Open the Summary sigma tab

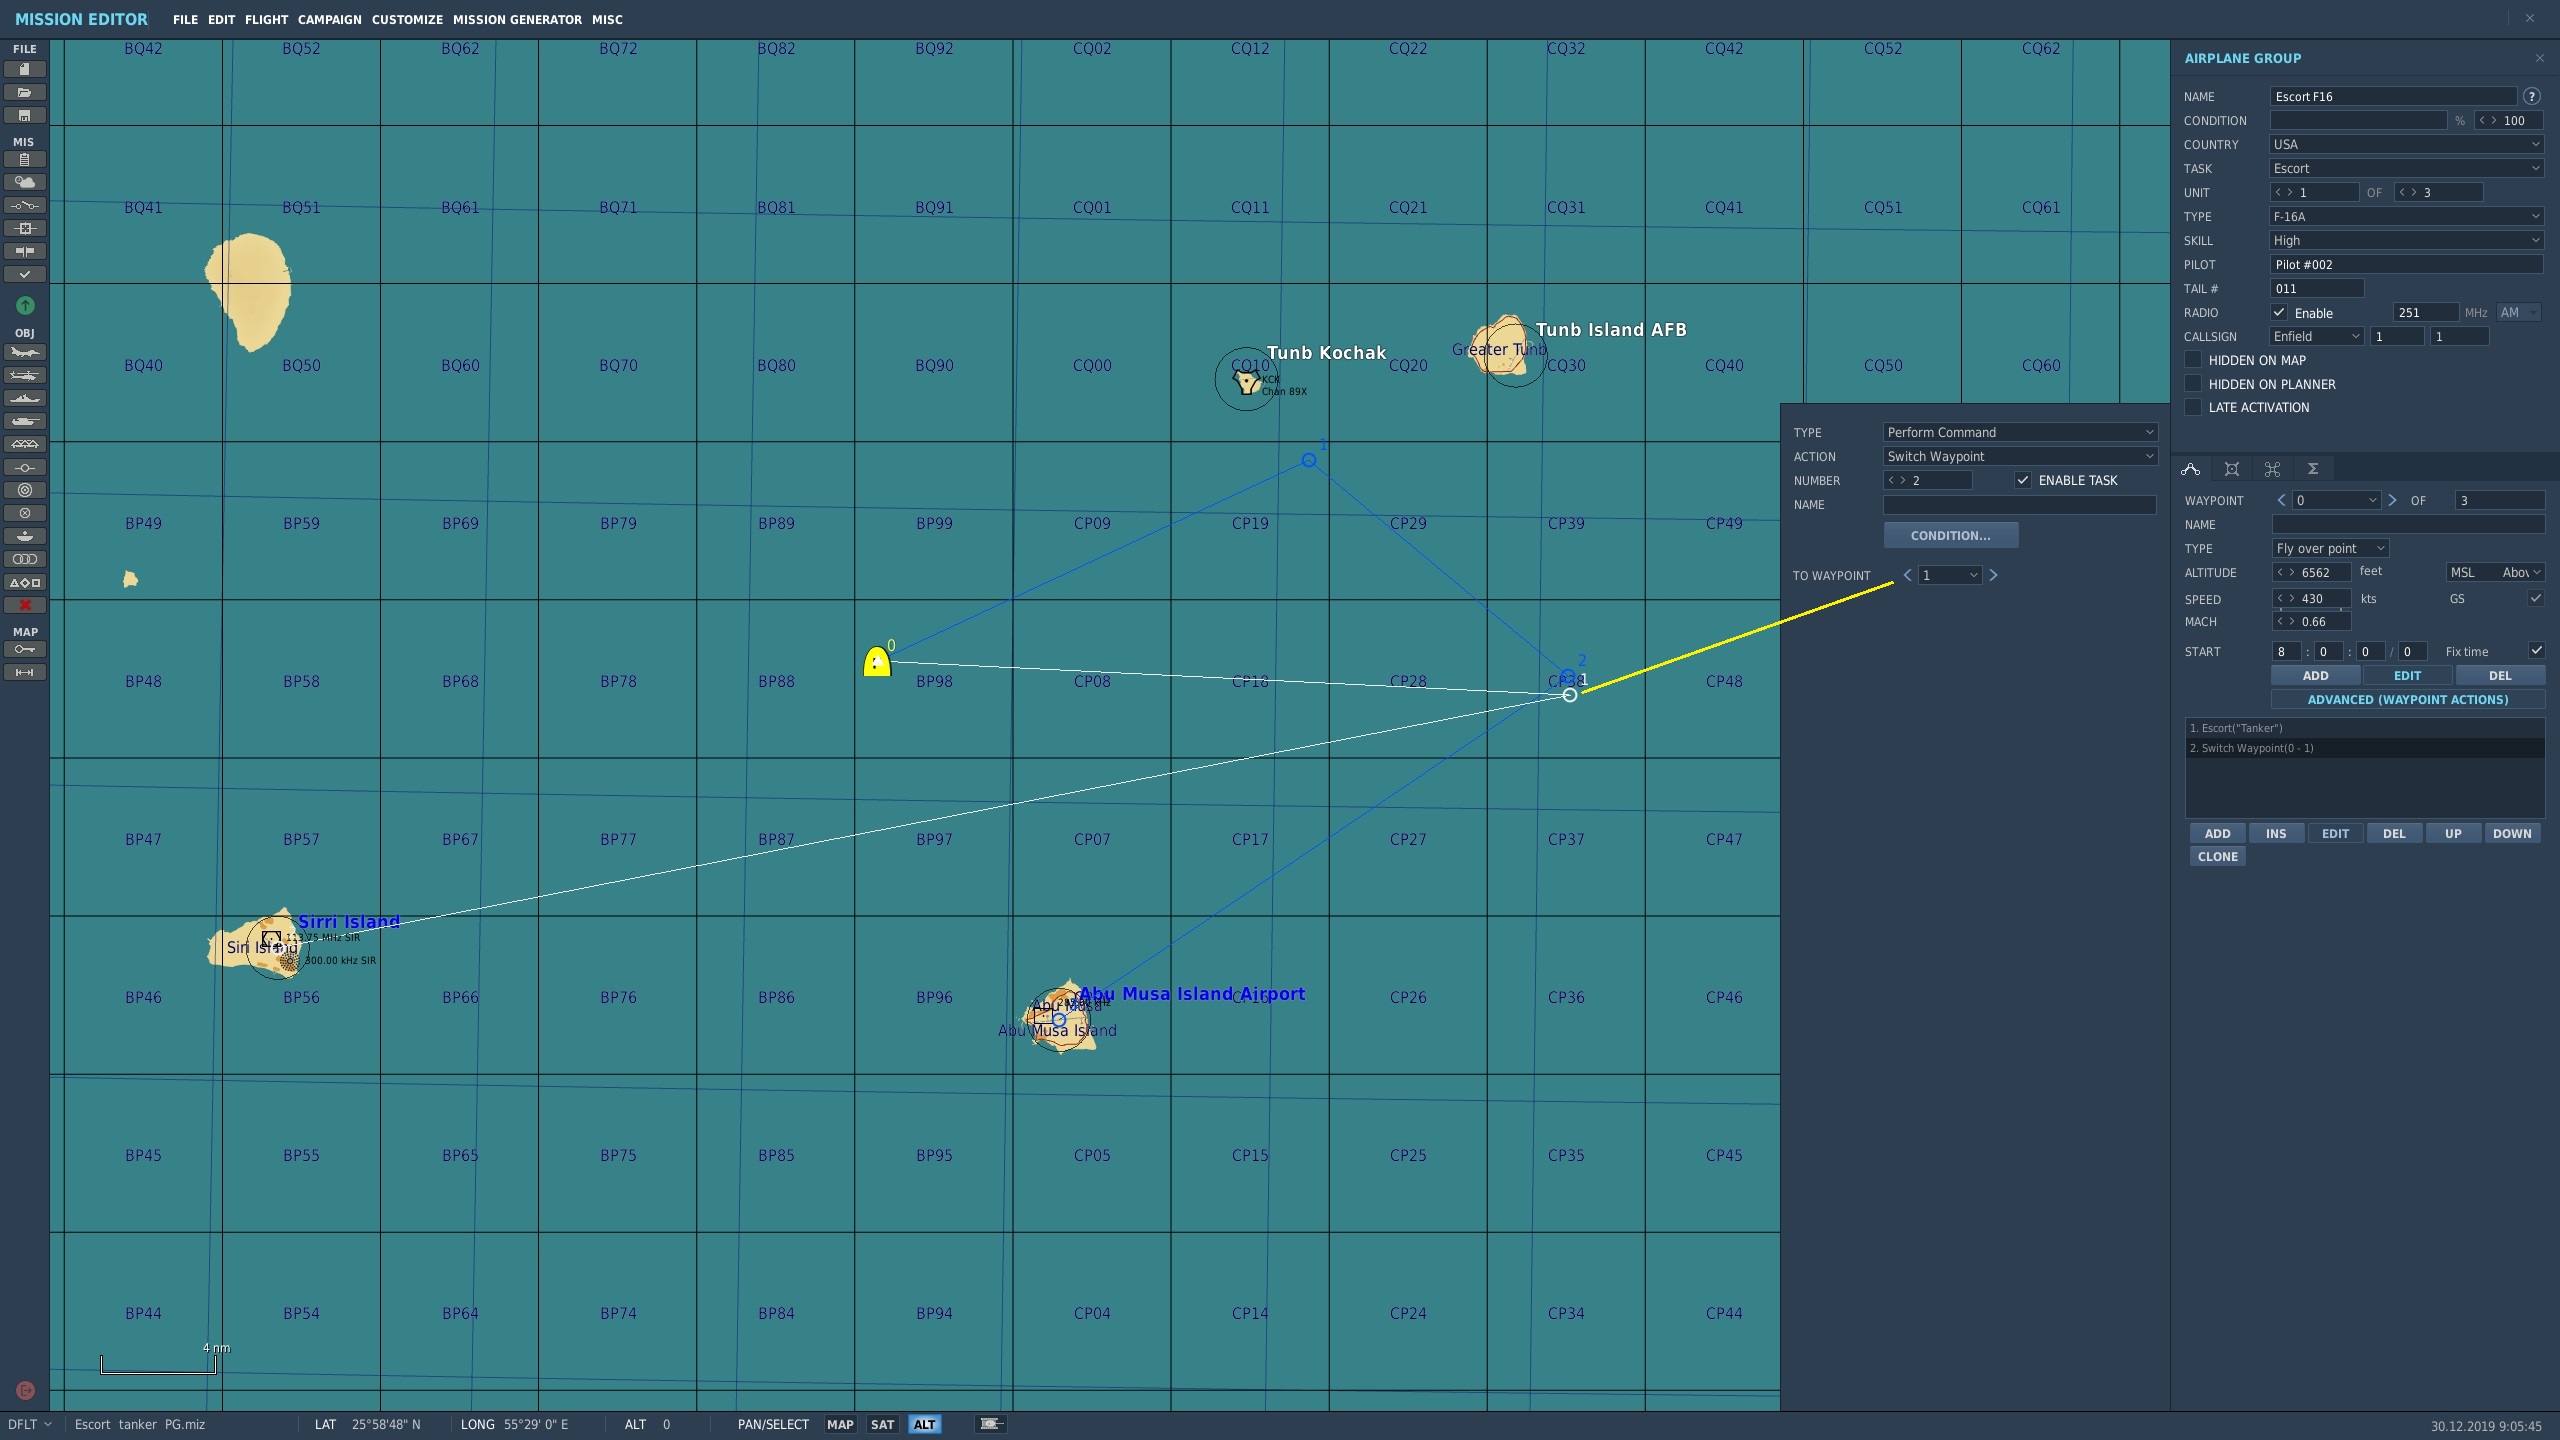[x=2313, y=469]
